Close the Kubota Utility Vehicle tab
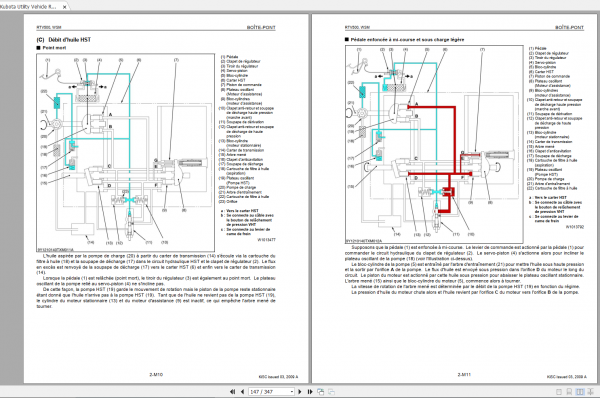 [65, 7]
